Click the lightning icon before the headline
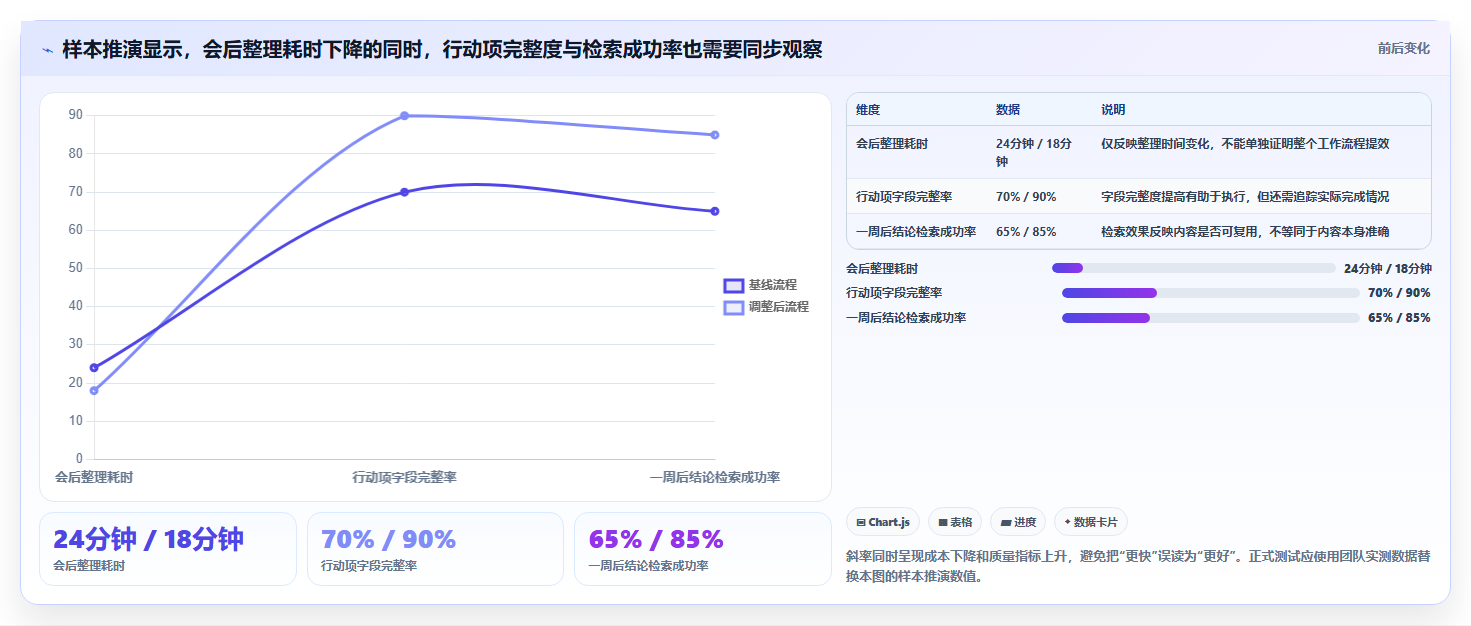 [x=47, y=50]
